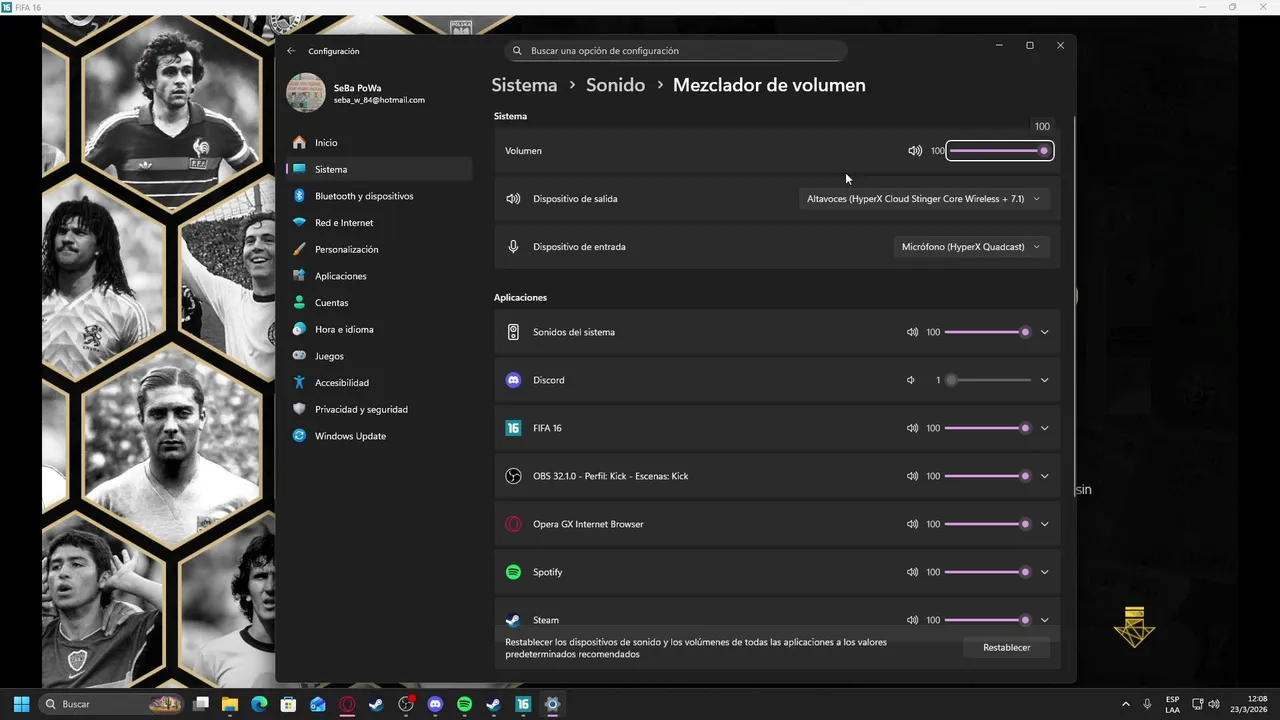1280x720 pixels.
Task: Mute Spotify audio
Action: point(912,572)
